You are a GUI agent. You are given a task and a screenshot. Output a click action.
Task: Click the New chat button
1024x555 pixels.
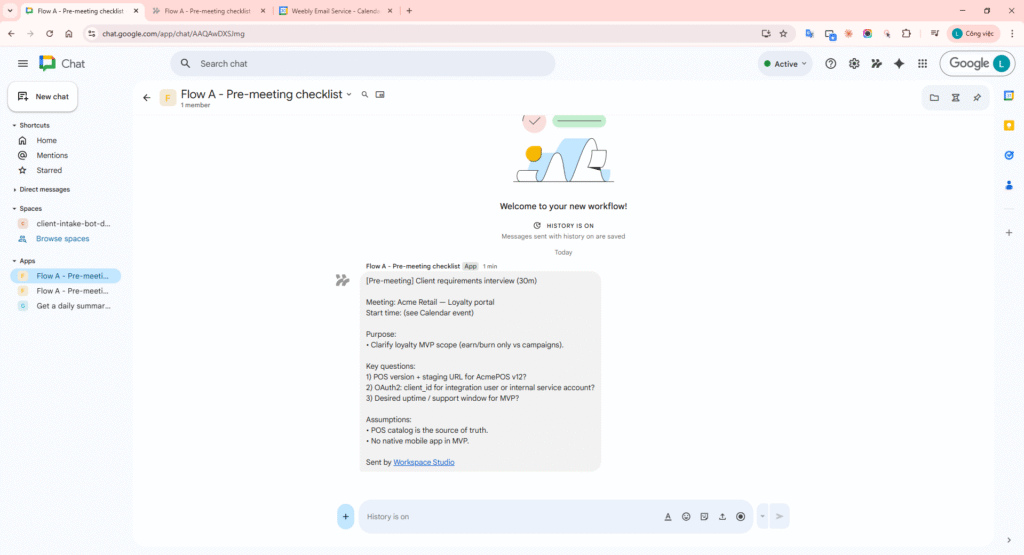click(x=43, y=97)
